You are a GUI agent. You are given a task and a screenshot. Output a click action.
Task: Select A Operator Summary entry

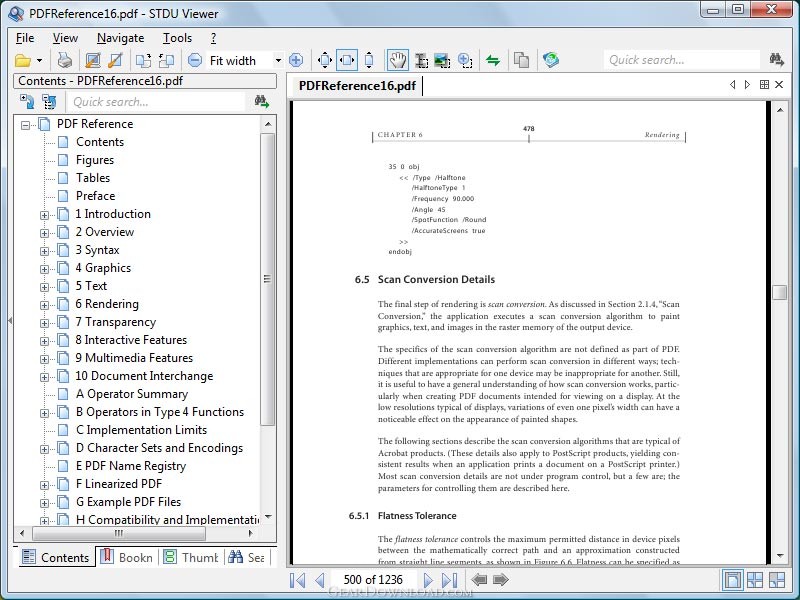pos(132,394)
